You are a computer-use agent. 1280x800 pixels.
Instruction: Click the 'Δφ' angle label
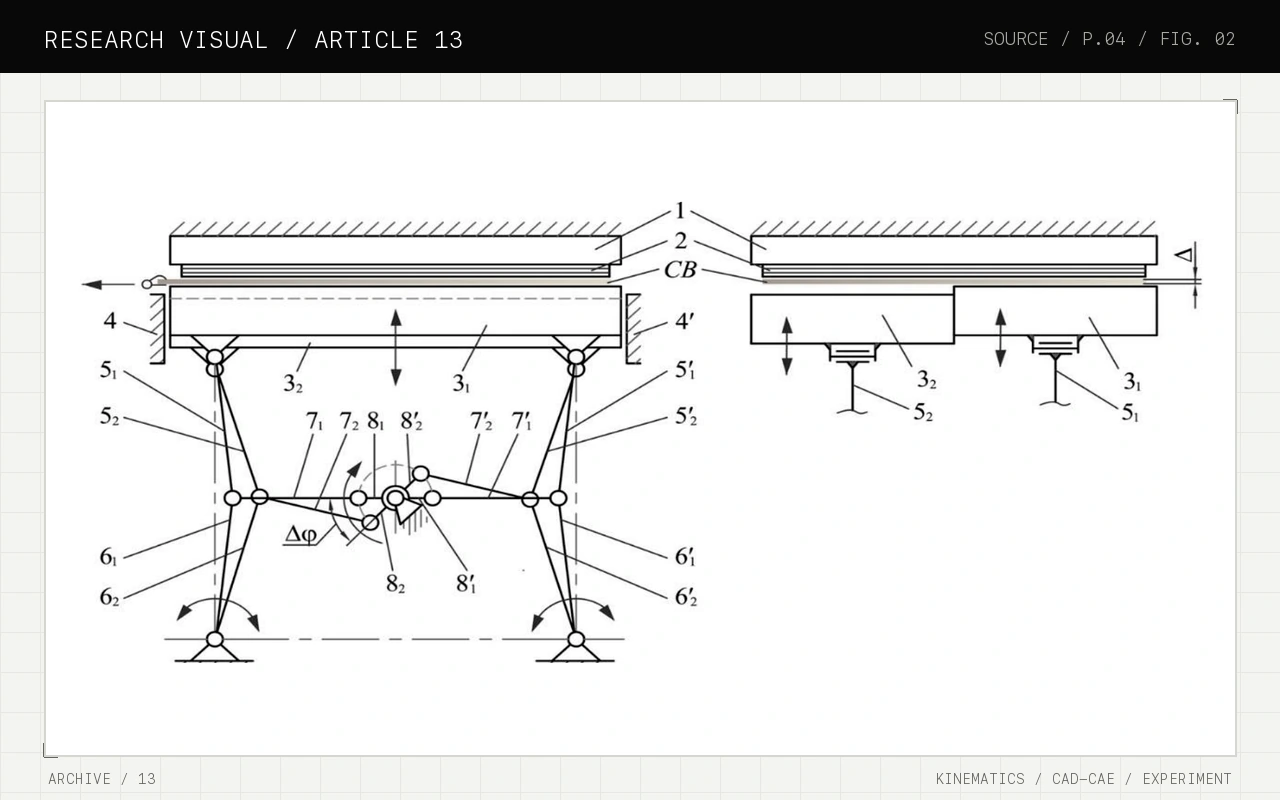301,534
